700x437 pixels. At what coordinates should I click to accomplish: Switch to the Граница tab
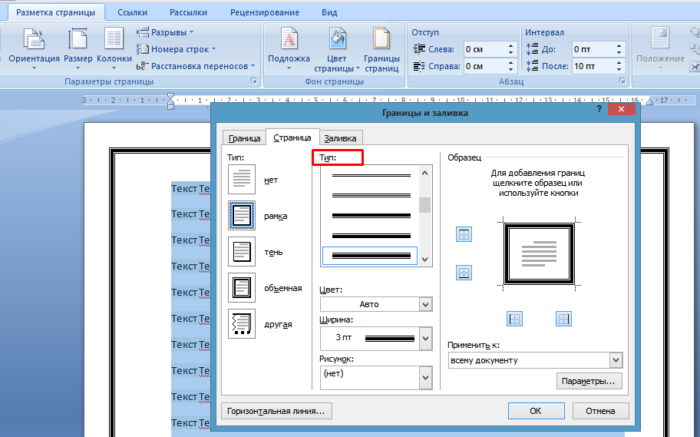click(244, 138)
